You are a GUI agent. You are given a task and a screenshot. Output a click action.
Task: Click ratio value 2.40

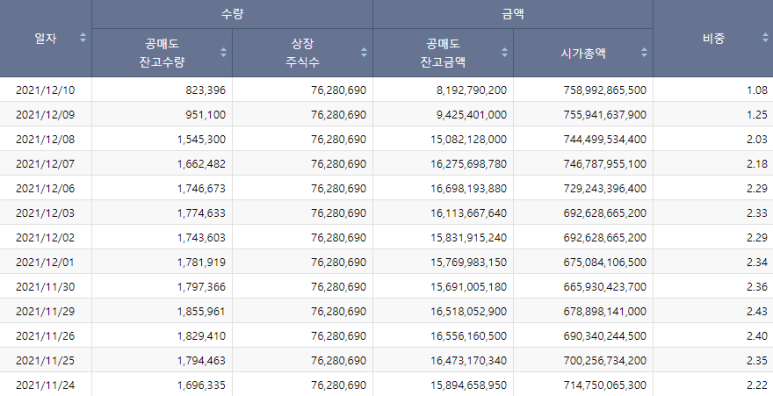[x=757, y=336]
